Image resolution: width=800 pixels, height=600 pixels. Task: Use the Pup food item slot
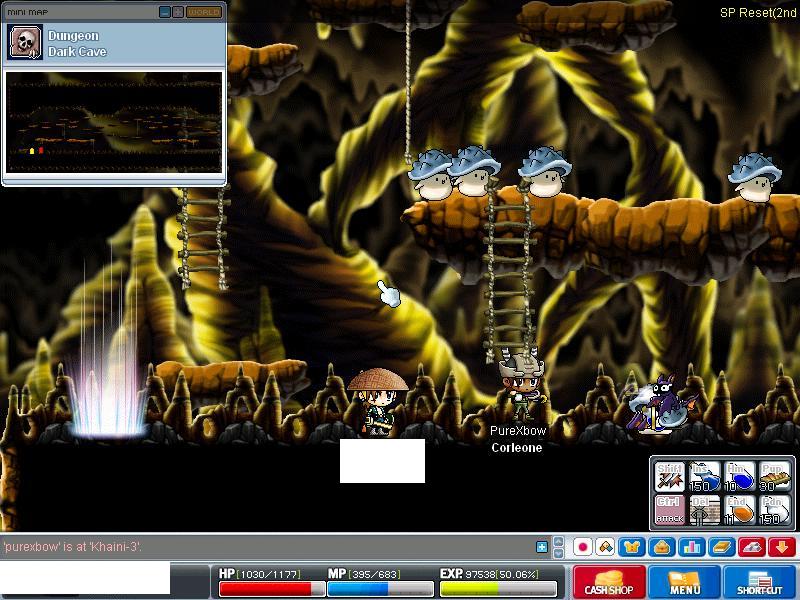click(x=774, y=477)
